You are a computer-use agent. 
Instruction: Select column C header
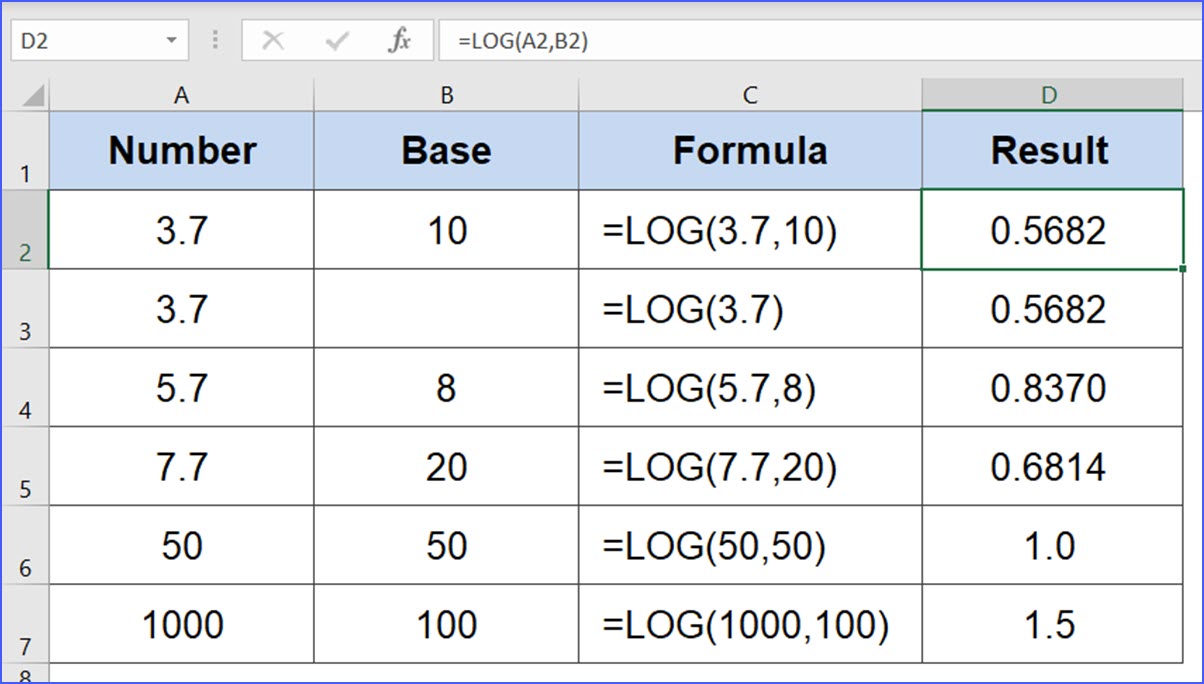[x=750, y=95]
